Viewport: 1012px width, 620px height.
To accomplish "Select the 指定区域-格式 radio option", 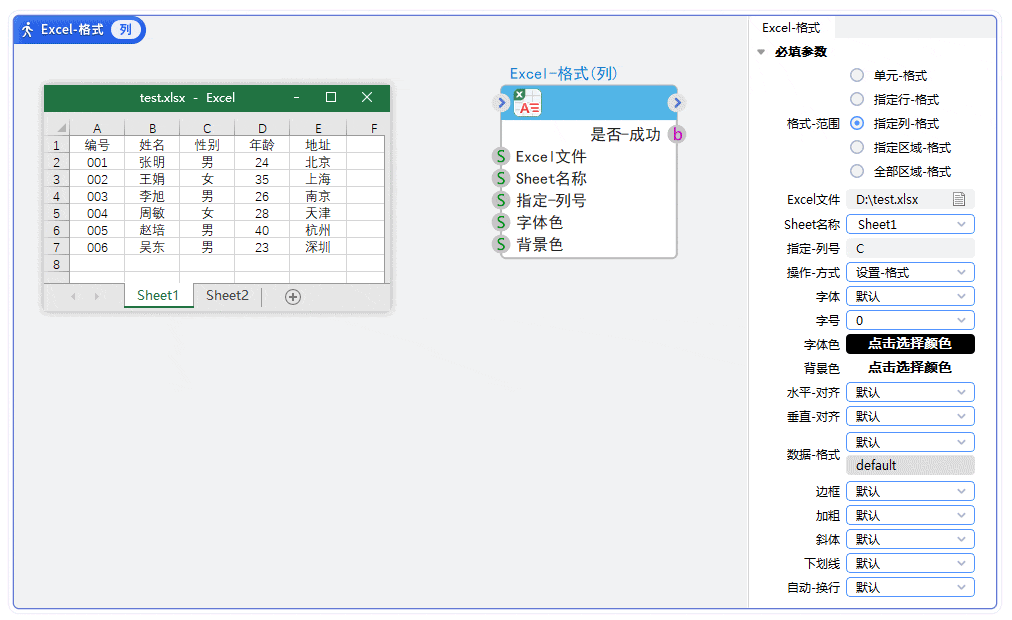I will point(856,147).
